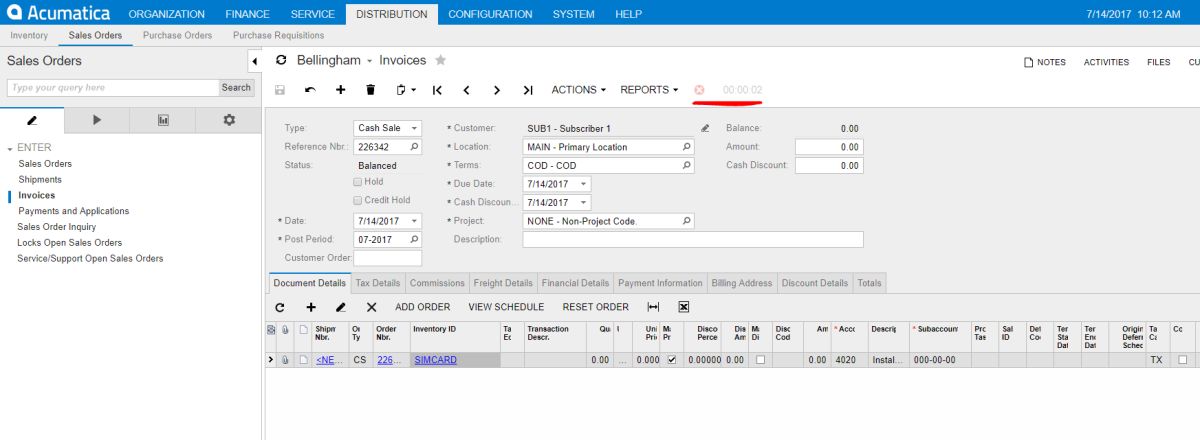Add a row to details grid
Screen dimensions: 1200x440
[311, 307]
